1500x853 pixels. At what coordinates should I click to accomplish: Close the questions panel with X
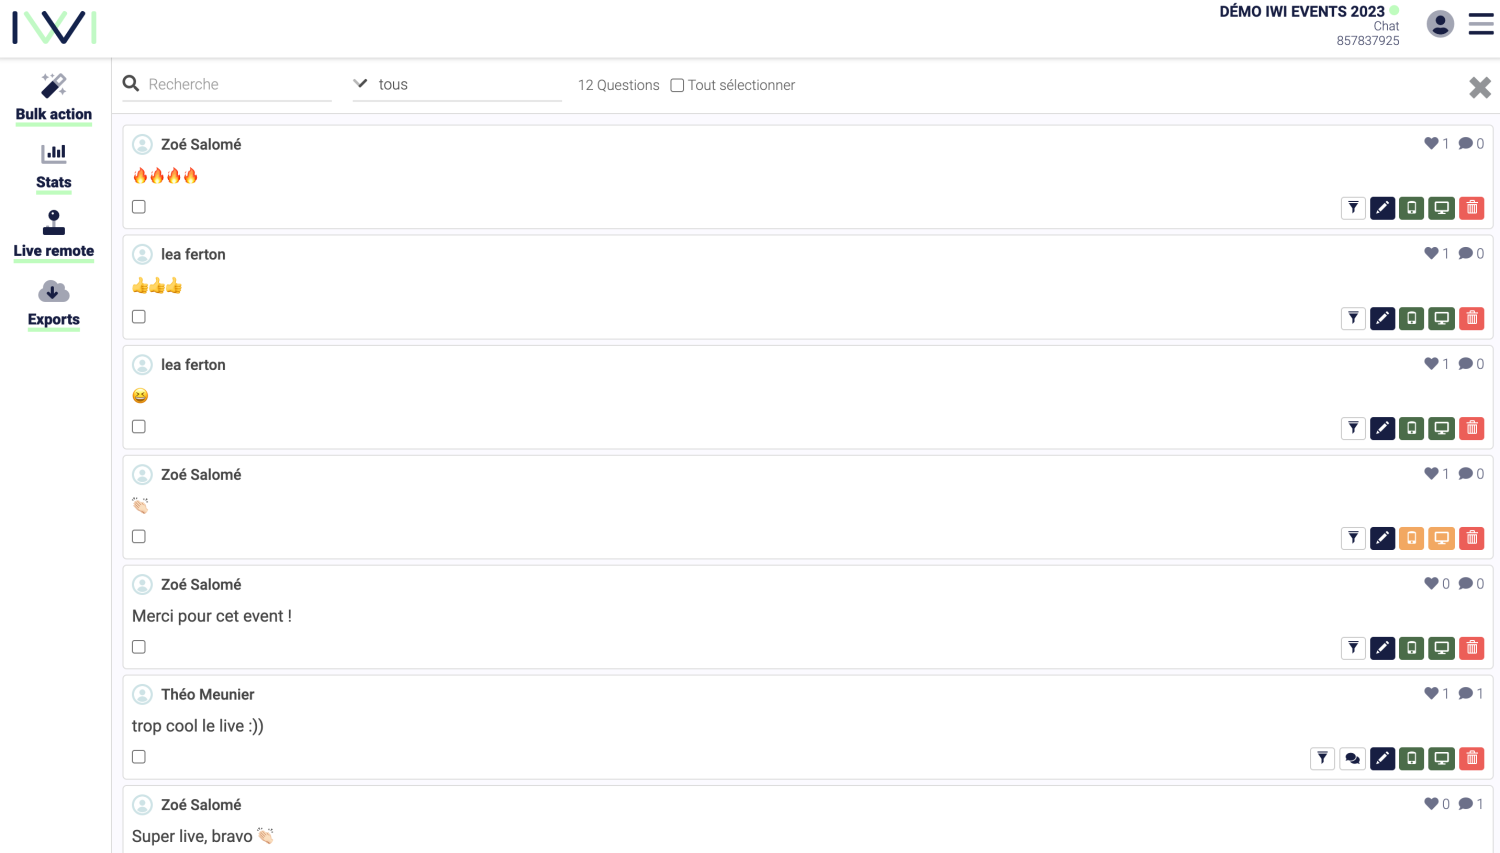(x=1480, y=87)
